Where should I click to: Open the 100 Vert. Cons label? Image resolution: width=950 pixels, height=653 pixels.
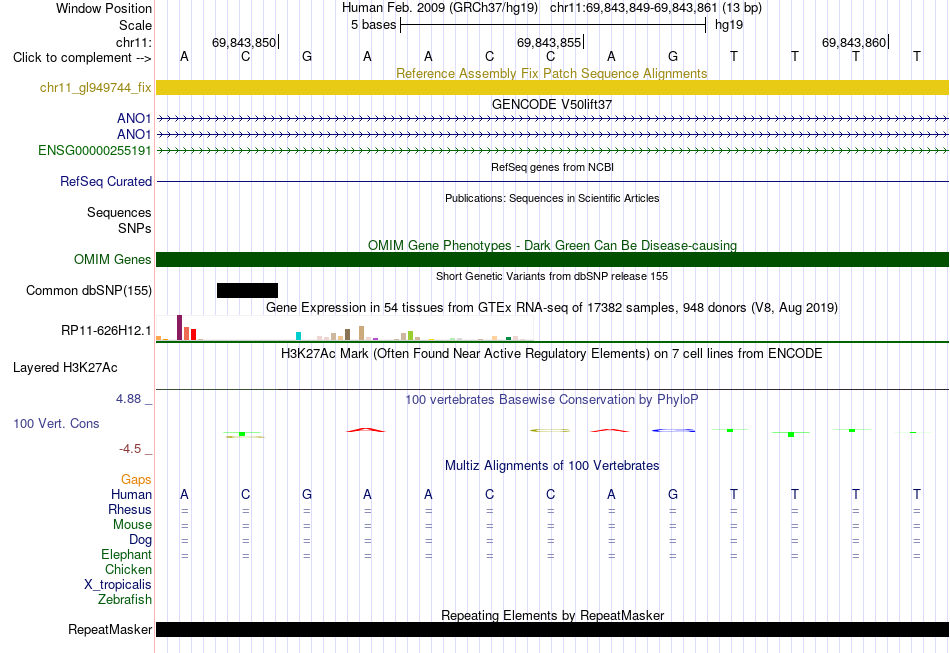click(x=56, y=423)
